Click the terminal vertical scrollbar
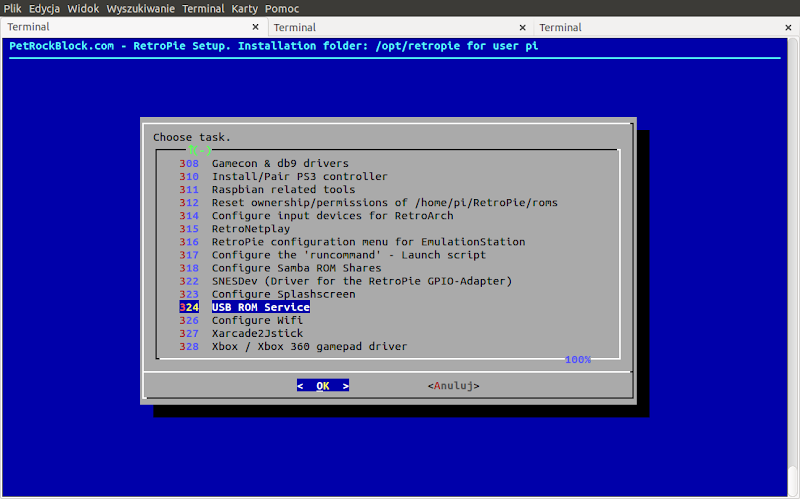Image resolution: width=800 pixels, height=499 pixels. [792, 265]
